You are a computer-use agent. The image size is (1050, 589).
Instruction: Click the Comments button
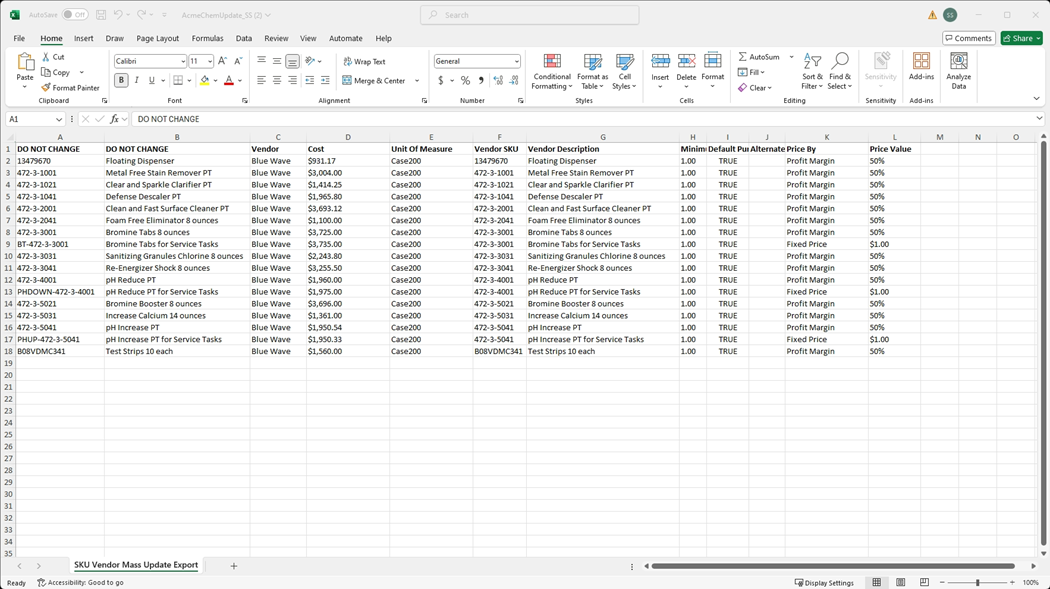(x=968, y=38)
